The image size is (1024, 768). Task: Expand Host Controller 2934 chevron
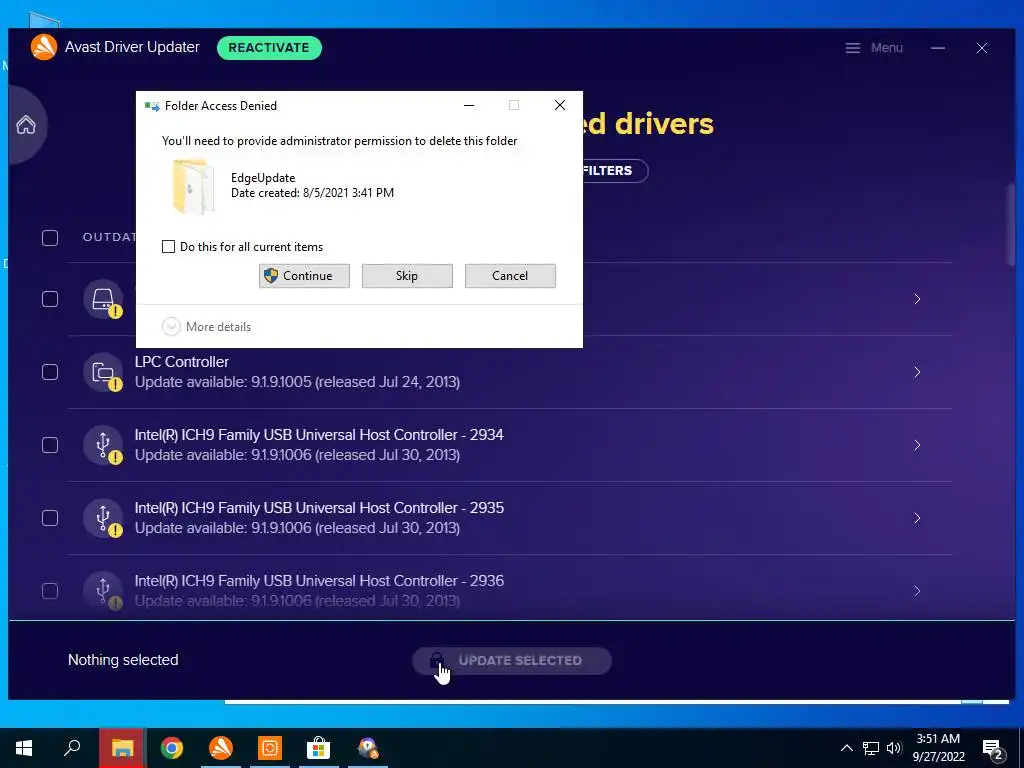click(917, 445)
